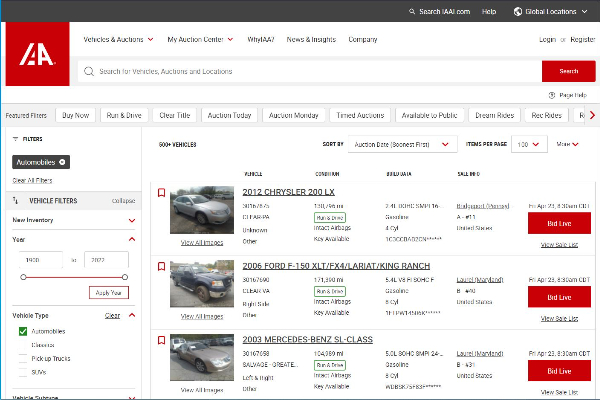This screenshot has width=600, height=400.
Task: Click the silver Chrysler 200 thumbnail
Action: click(x=202, y=210)
